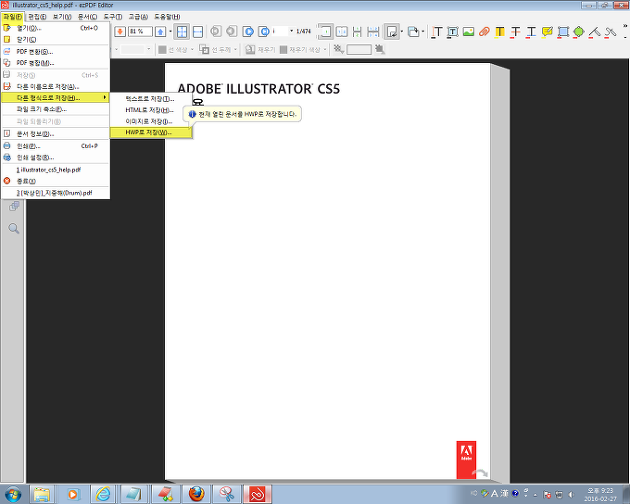630x504 pixels.
Task: Choose reduce file size menu item
Action: [55, 109]
